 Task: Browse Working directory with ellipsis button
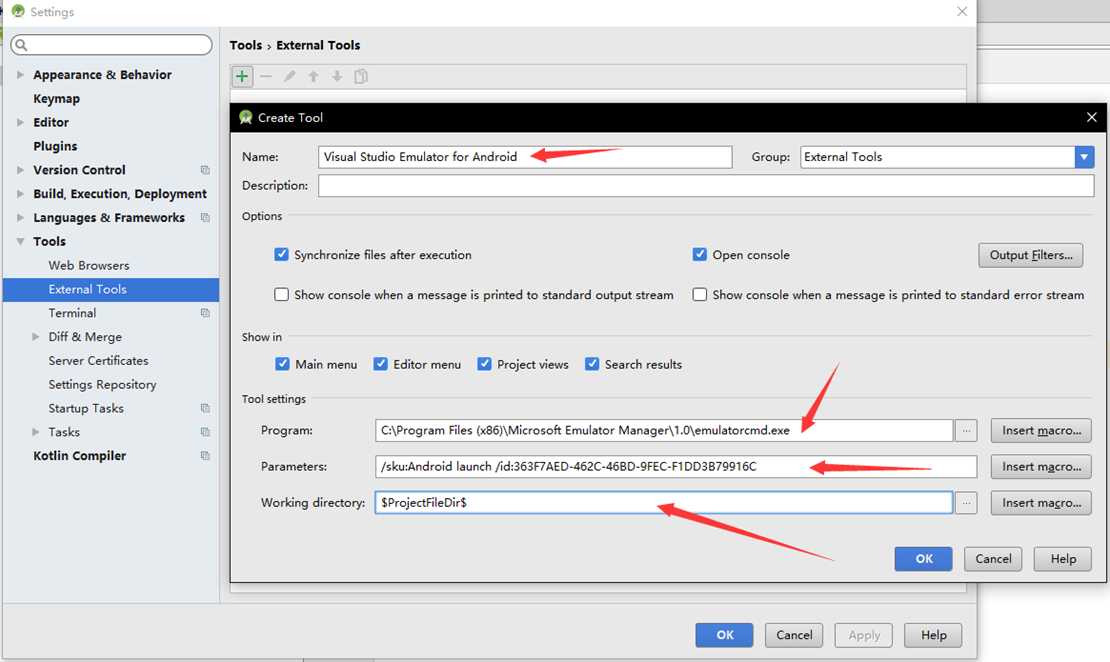point(966,503)
